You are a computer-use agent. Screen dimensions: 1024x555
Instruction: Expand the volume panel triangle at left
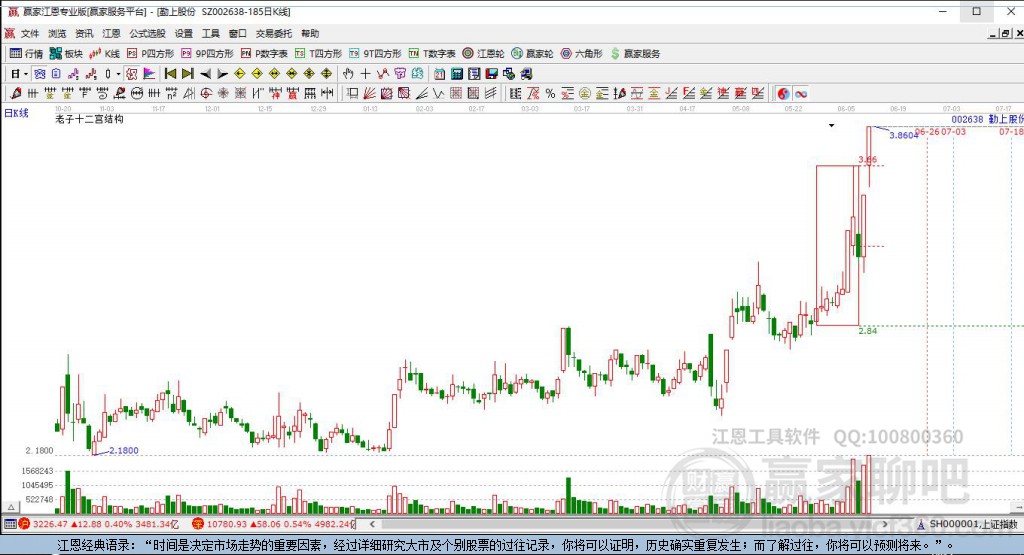coord(11,507)
